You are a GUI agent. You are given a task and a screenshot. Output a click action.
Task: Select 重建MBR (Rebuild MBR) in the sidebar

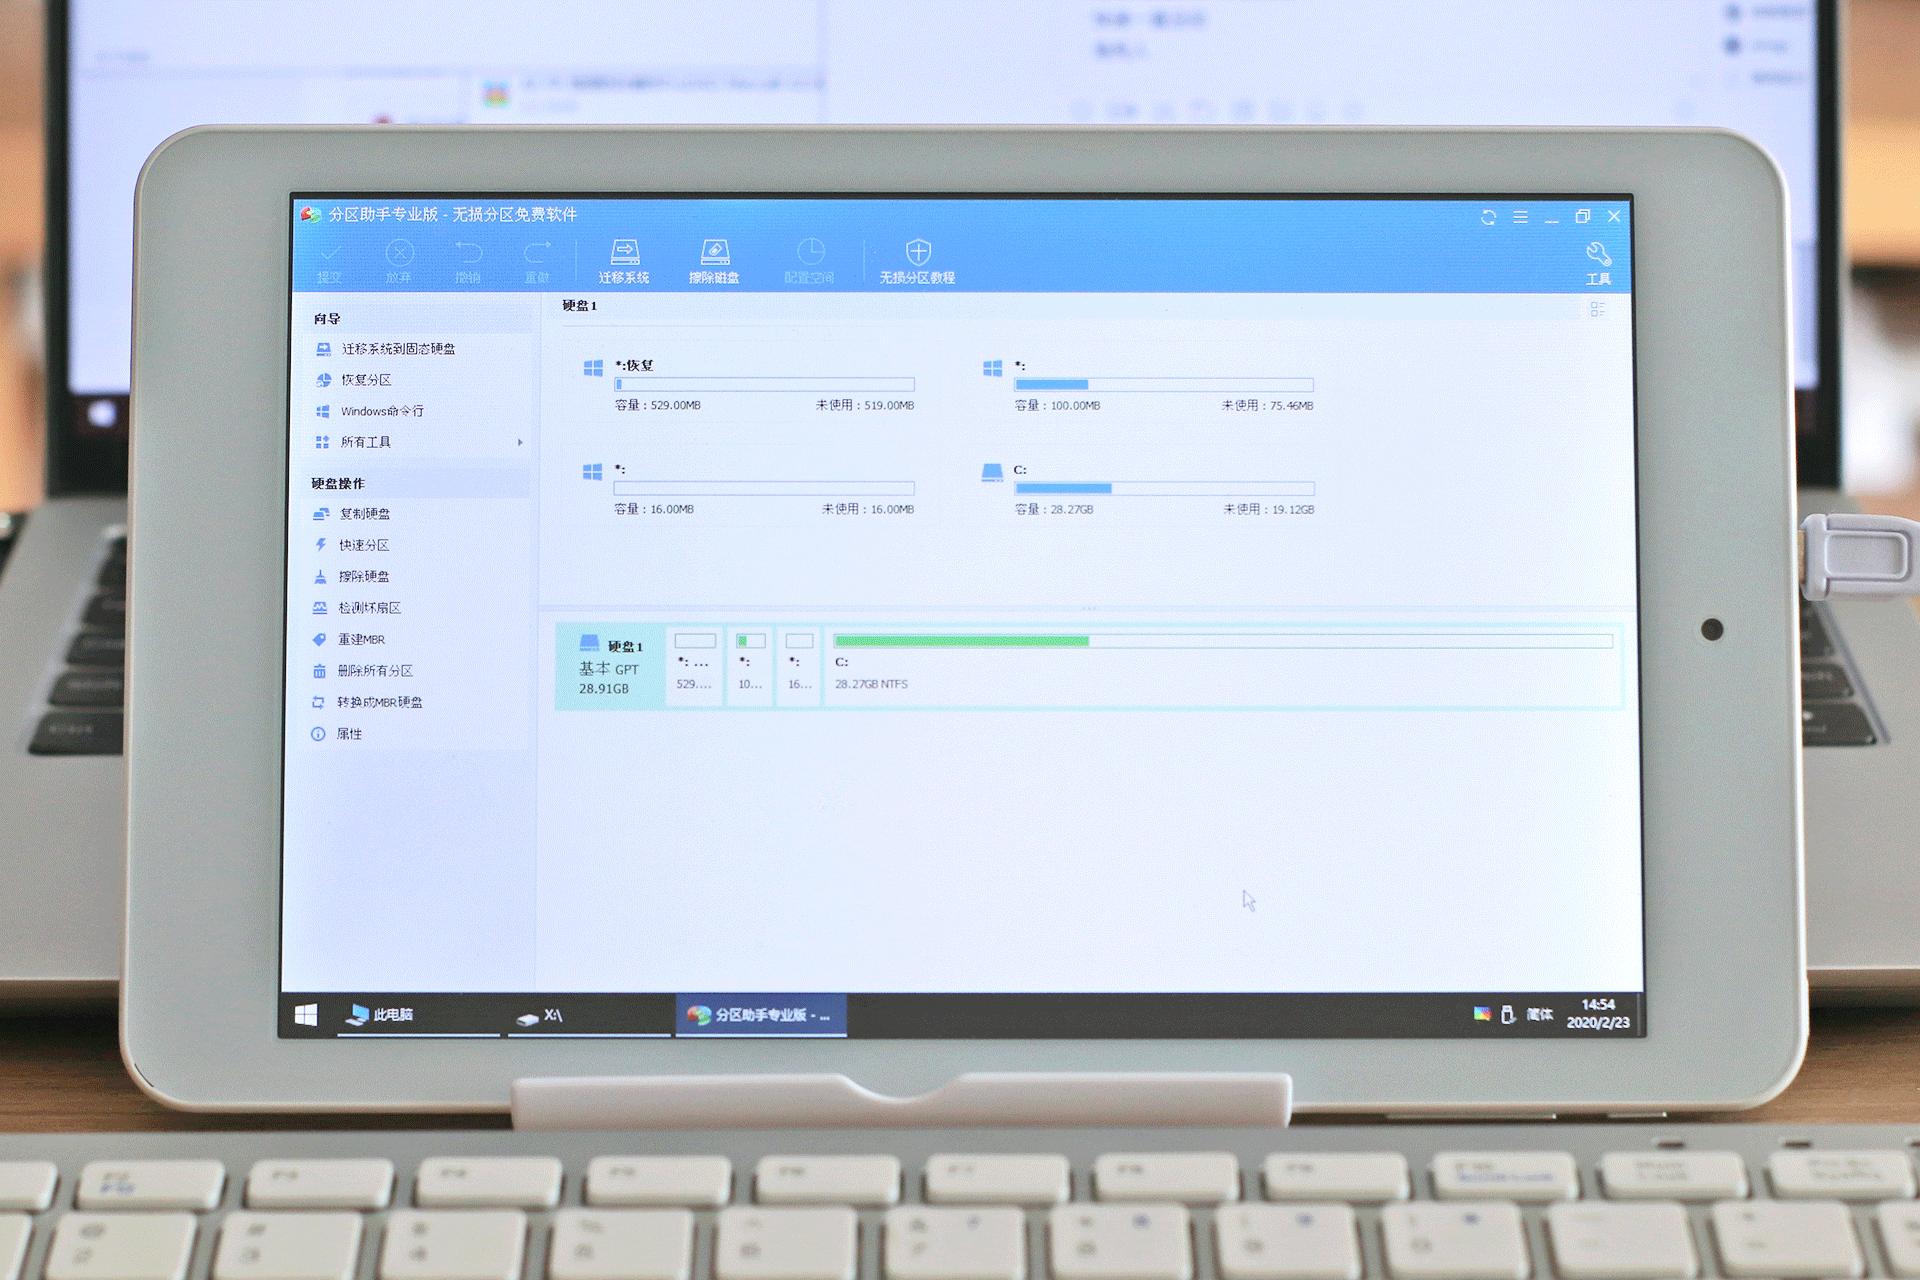point(363,639)
